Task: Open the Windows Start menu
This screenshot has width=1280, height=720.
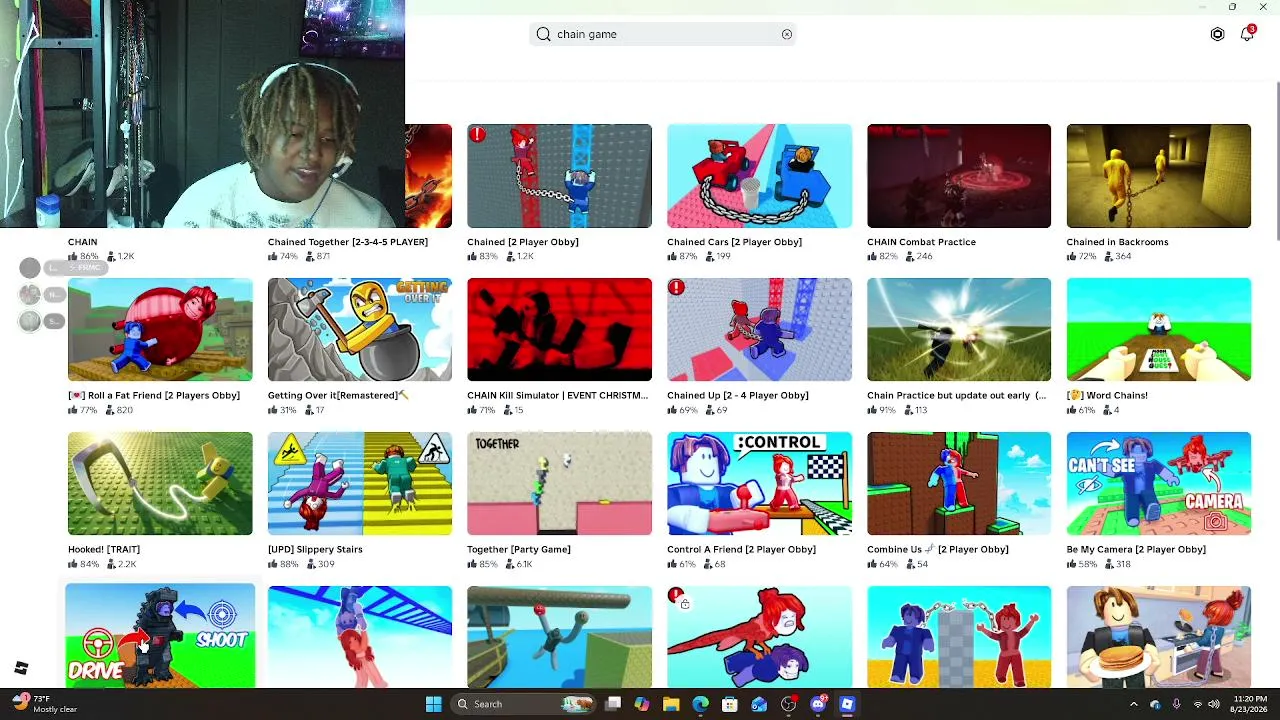Action: point(433,704)
